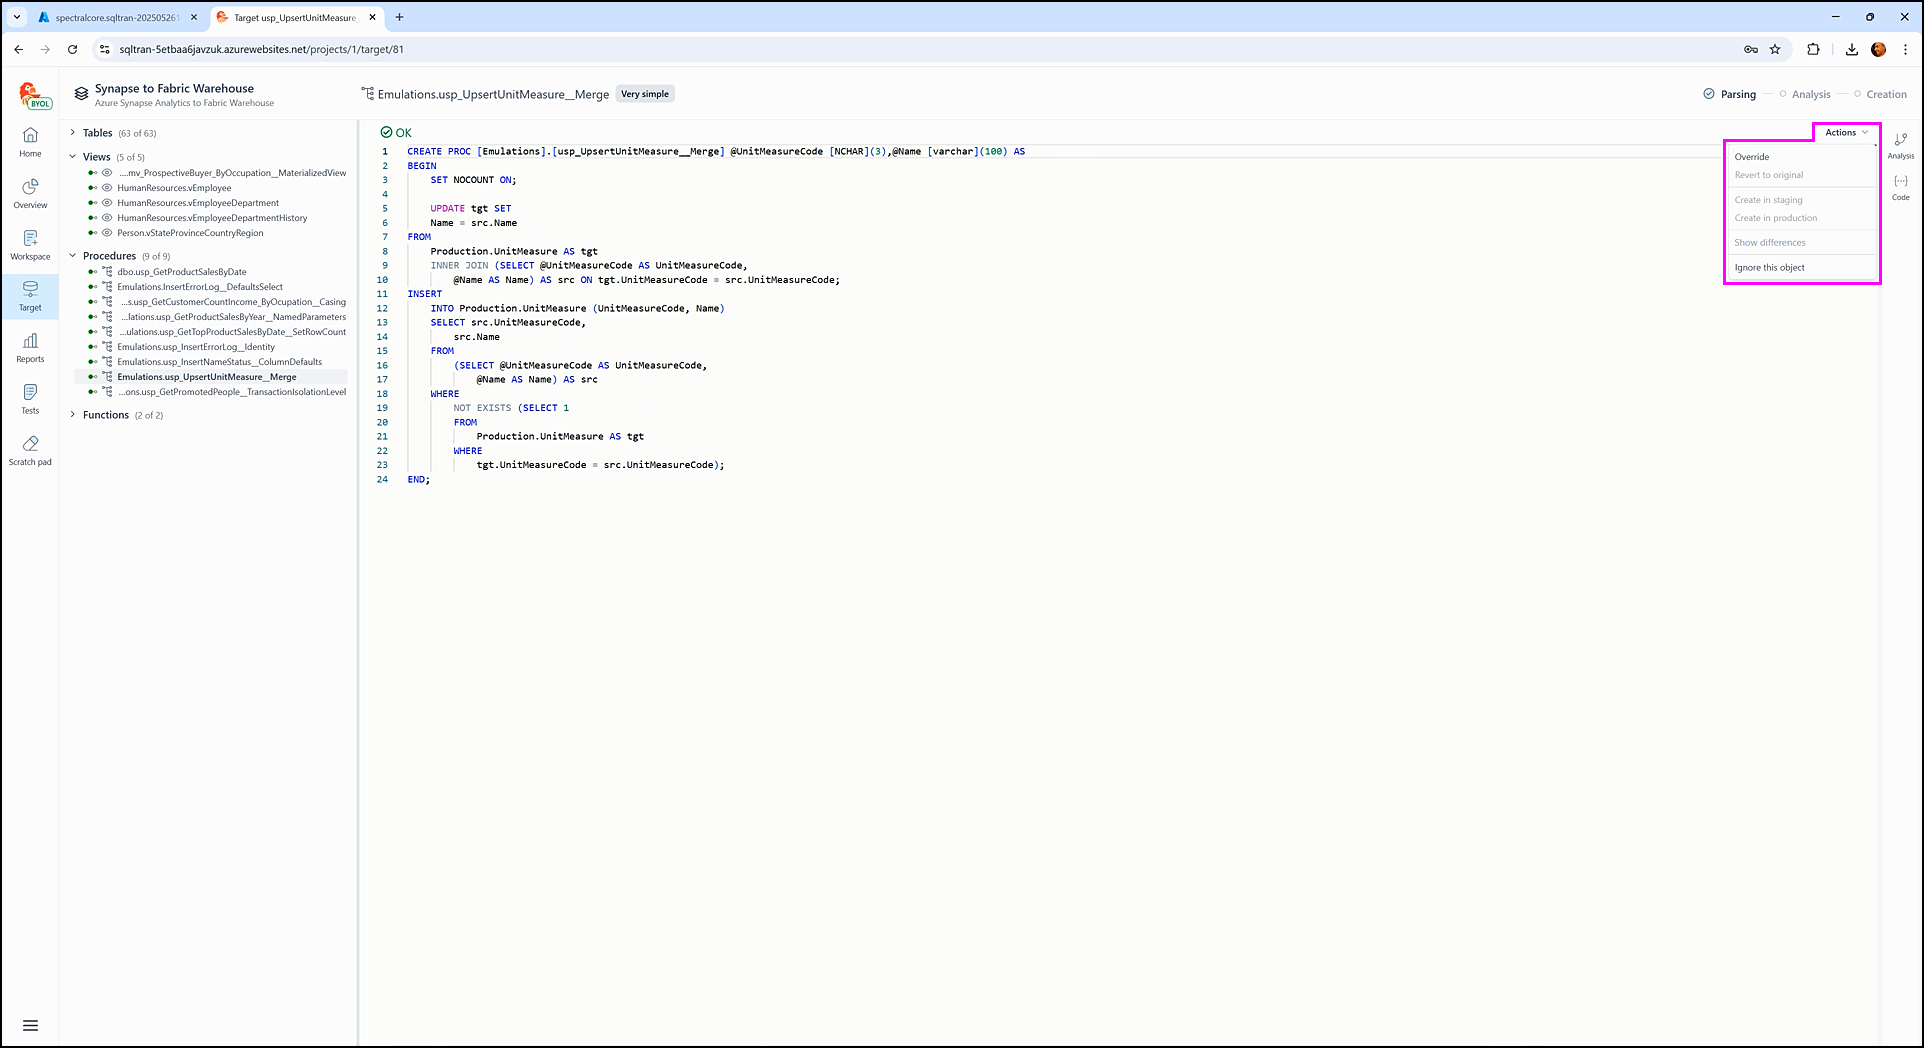The width and height of the screenshot is (1924, 1048).
Task: Select Ignore this object menu entry
Action: click(x=1769, y=268)
